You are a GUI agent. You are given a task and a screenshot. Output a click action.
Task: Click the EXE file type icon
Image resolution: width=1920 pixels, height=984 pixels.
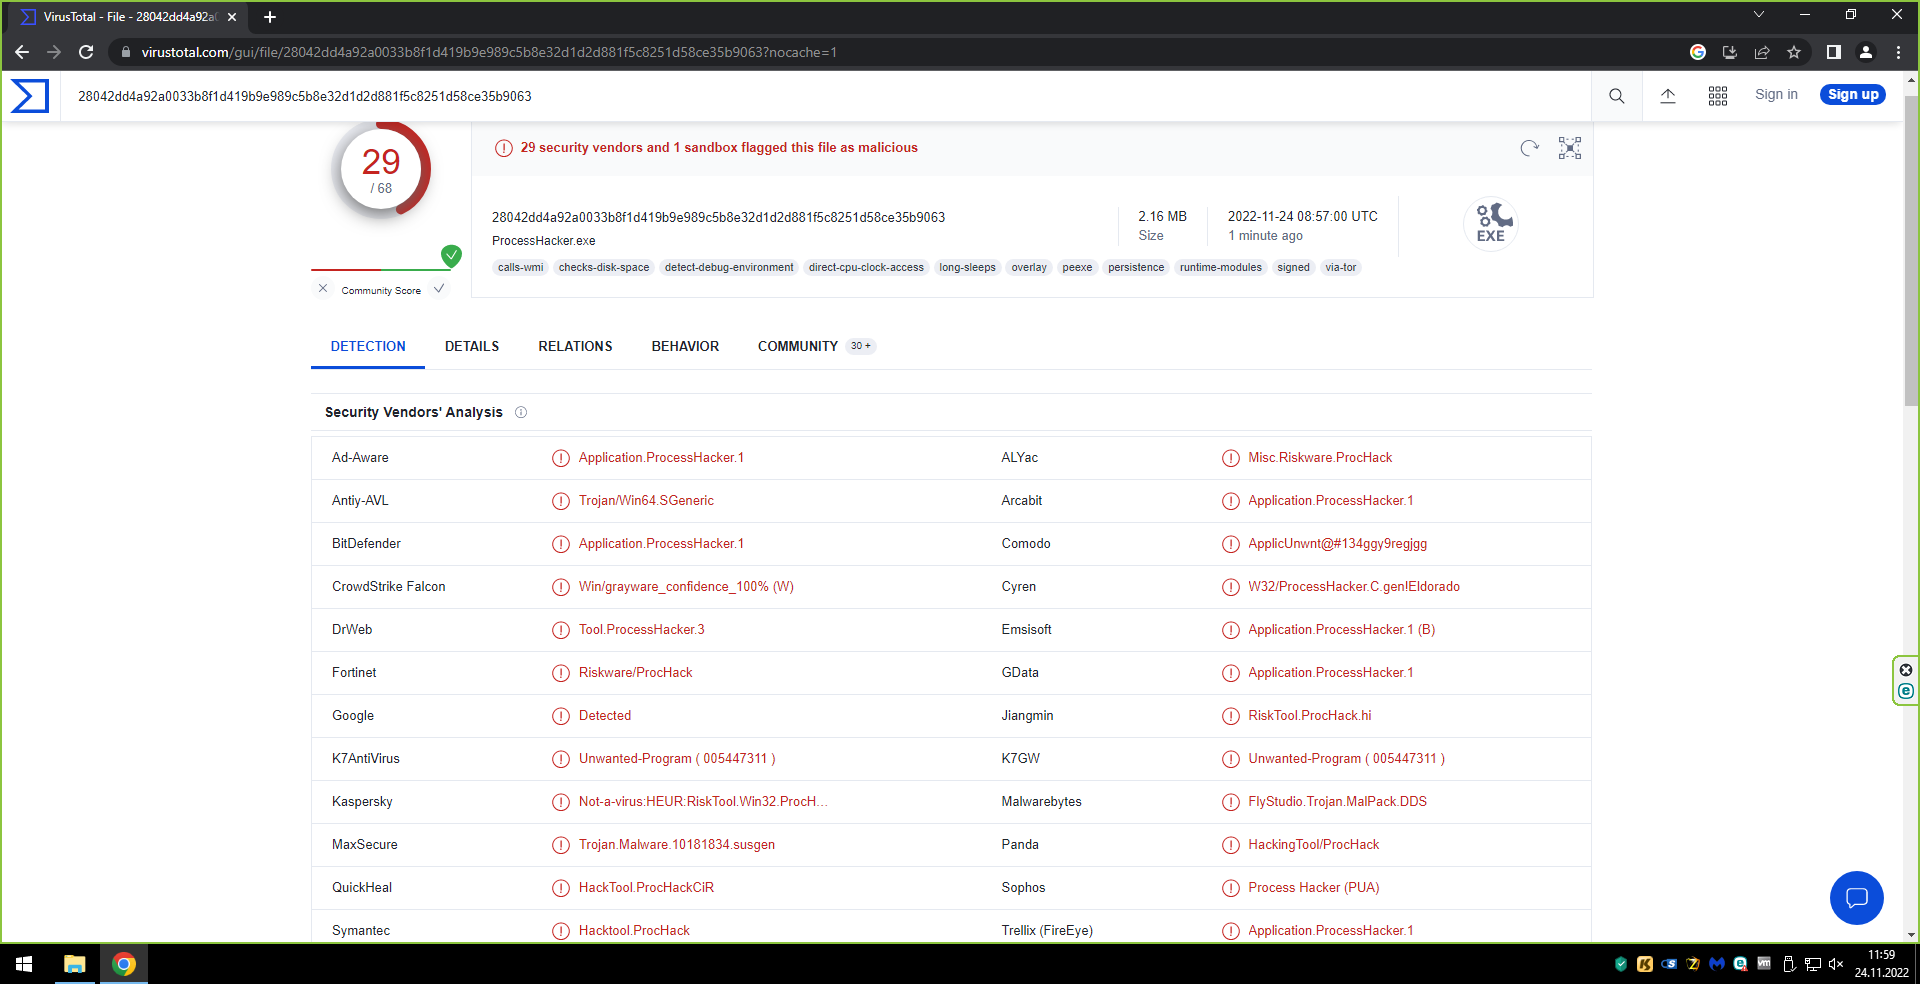click(x=1491, y=223)
